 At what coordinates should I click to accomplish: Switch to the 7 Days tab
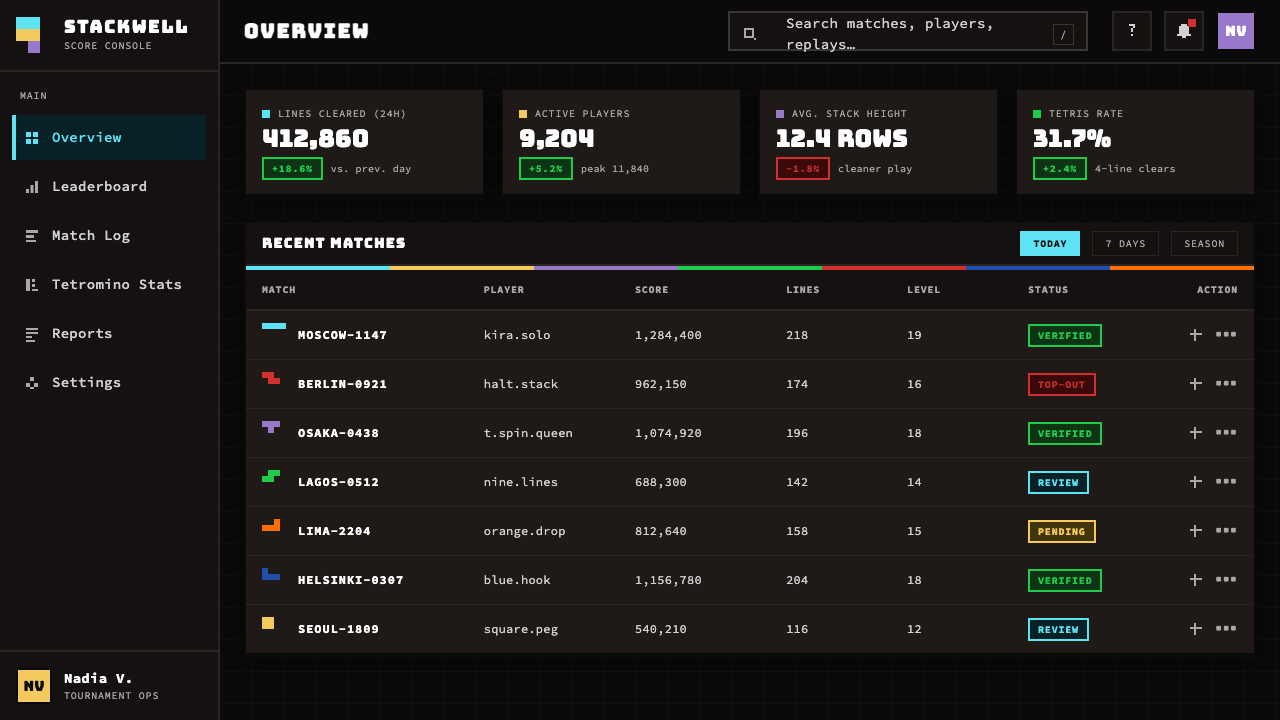coord(1125,243)
